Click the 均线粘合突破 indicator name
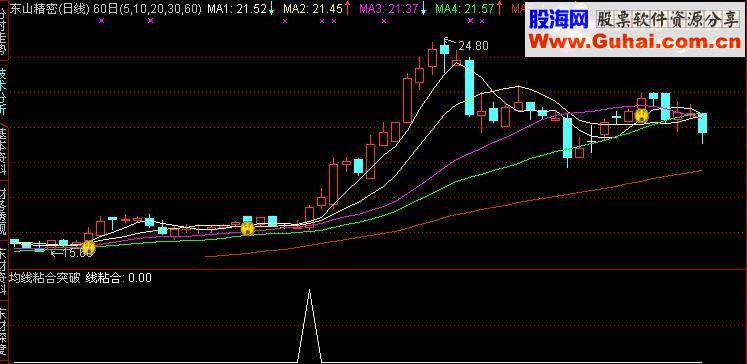747x364 pixels. (x=45, y=278)
